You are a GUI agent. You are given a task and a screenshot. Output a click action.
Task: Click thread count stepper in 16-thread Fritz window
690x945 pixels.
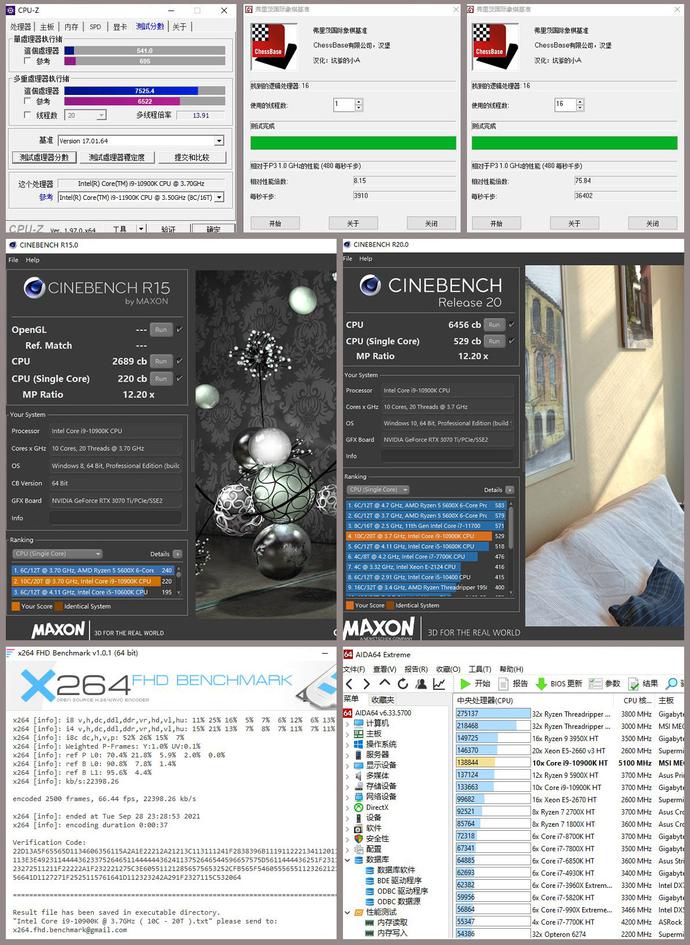[x=580, y=104]
